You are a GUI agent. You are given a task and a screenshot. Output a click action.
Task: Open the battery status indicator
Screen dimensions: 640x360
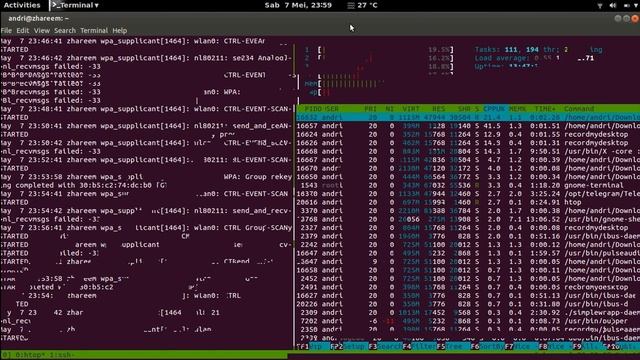coord(627,6)
